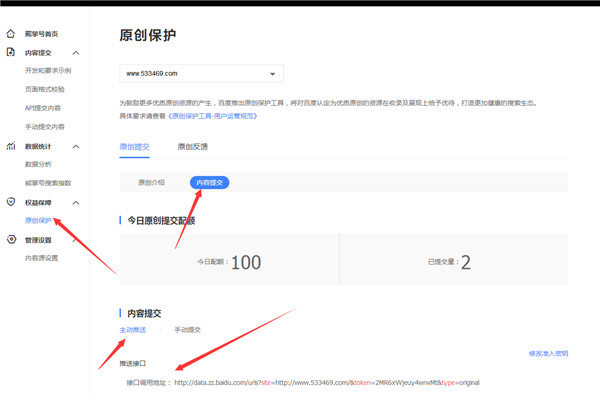Screen dimensions: 600x395
Task: Open 熊掌号首页 in the sidebar
Action: click(41, 34)
